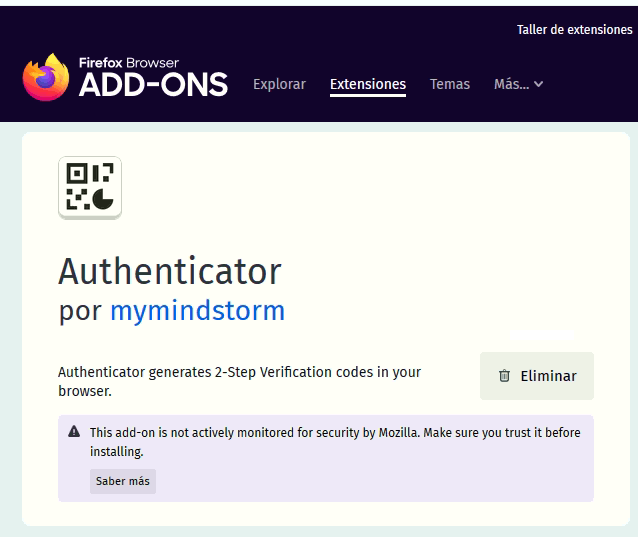The height and width of the screenshot is (537, 638).
Task: Click the ADD-ONS wordmark in header
Action: (x=153, y=86)
